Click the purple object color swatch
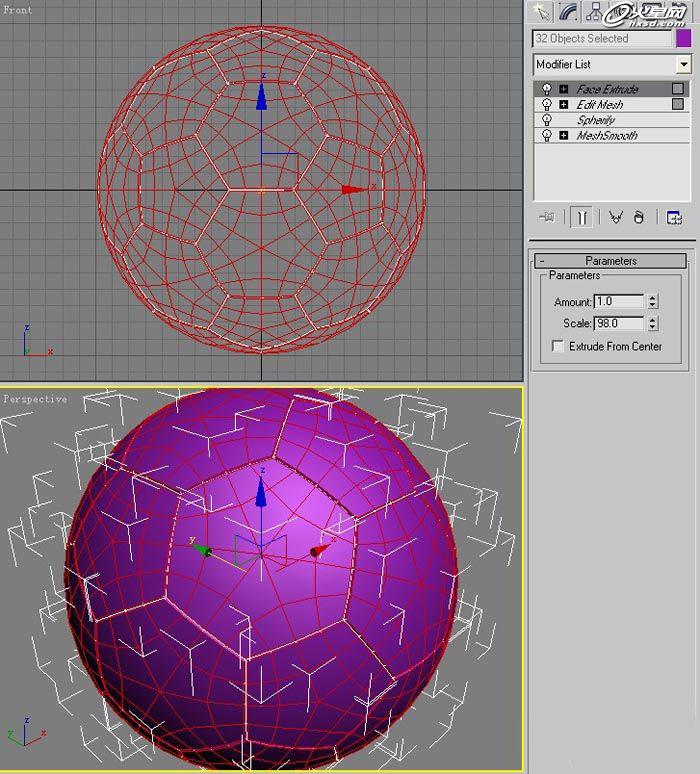The height and width of the screenshot is (774, 700). tap(684, 38)
